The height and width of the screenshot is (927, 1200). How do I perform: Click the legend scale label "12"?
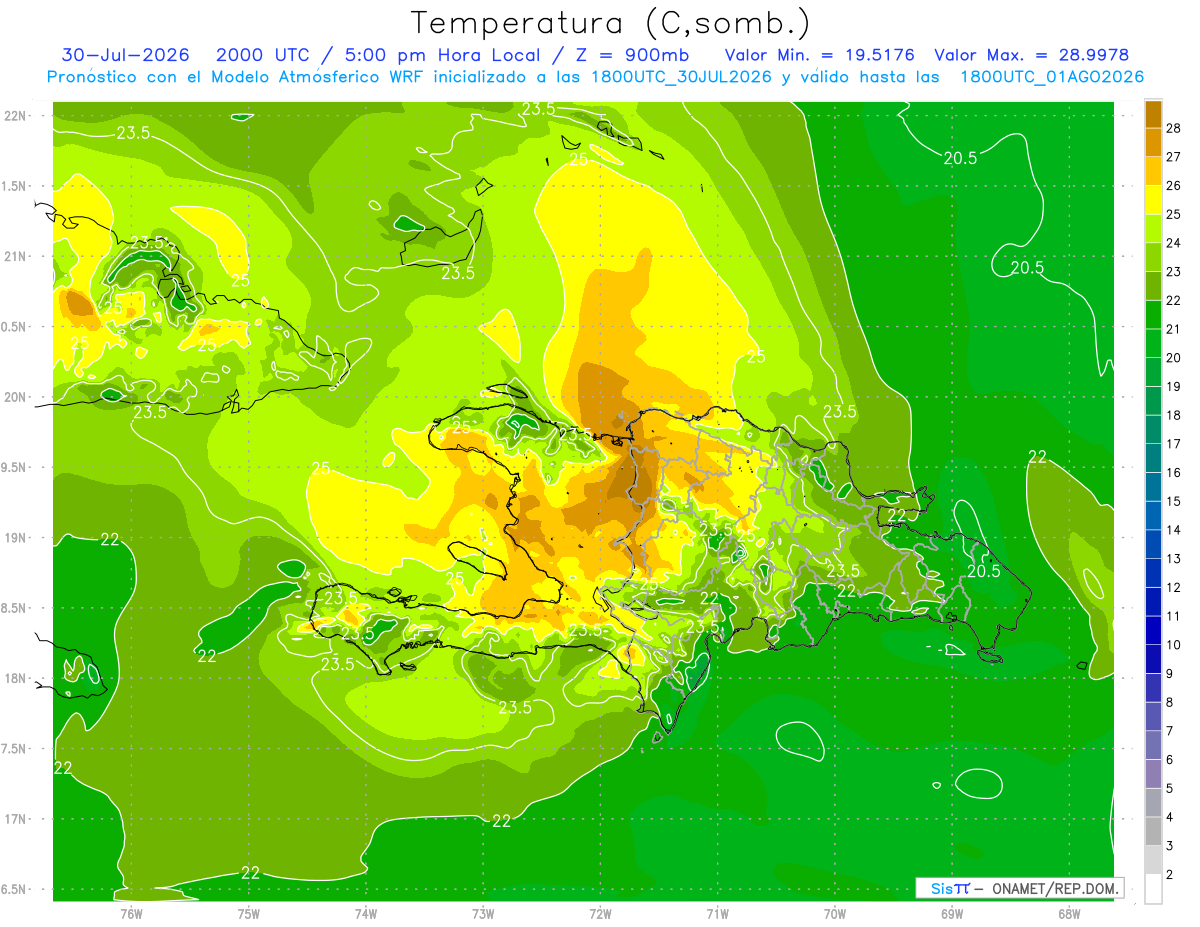click(x=1174, y=587)
